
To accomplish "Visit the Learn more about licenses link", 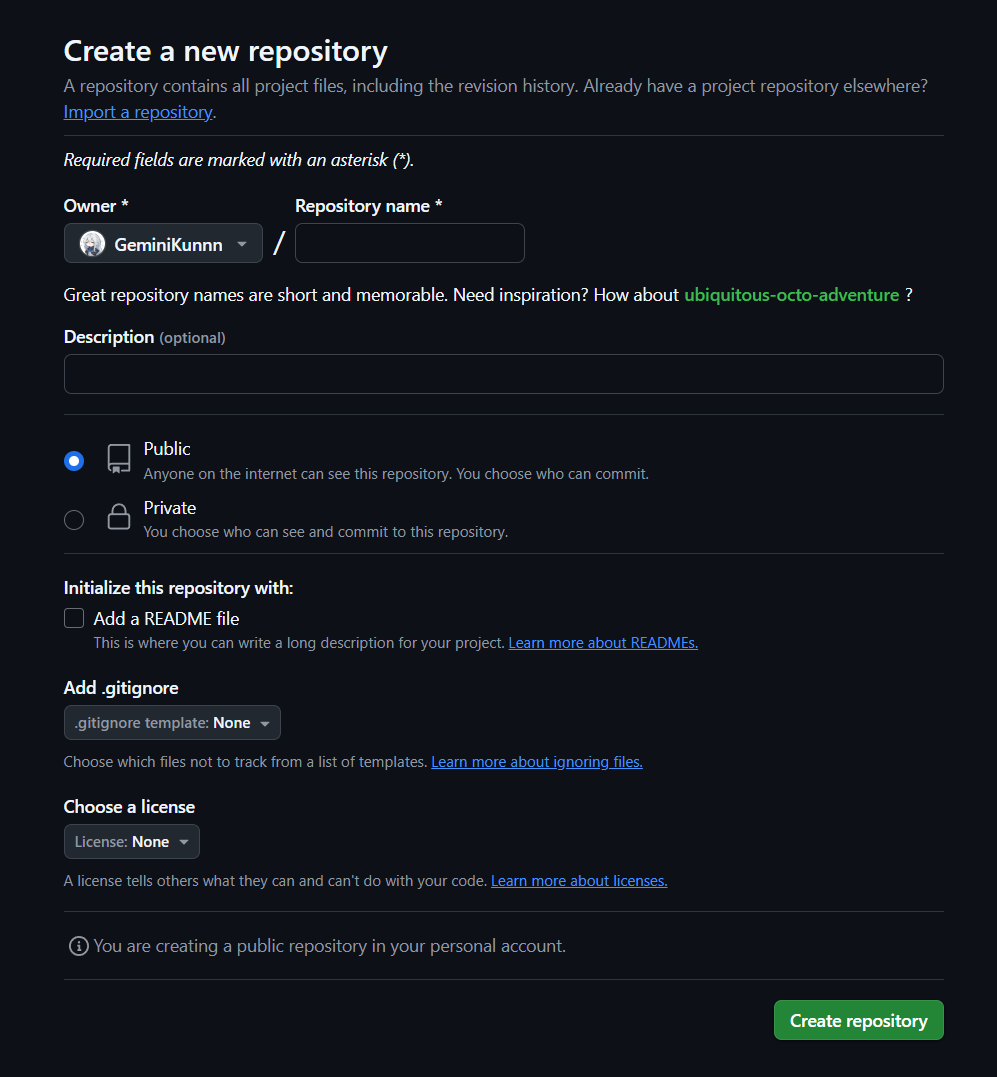I will coord(579,881).
